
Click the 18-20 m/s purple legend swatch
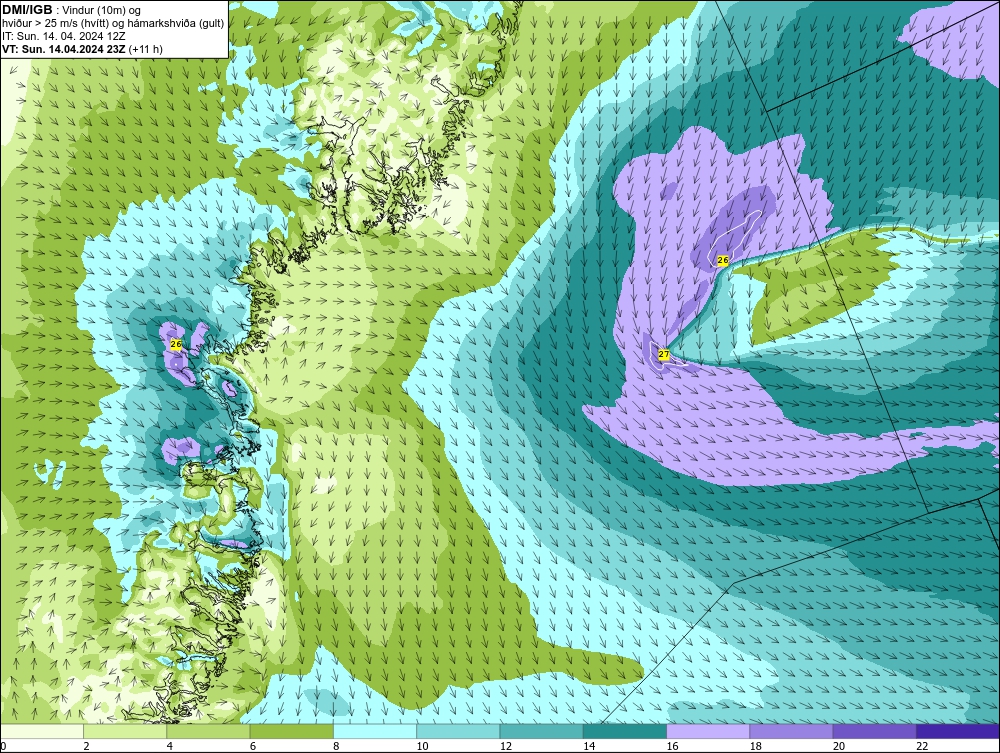(791, 731)
